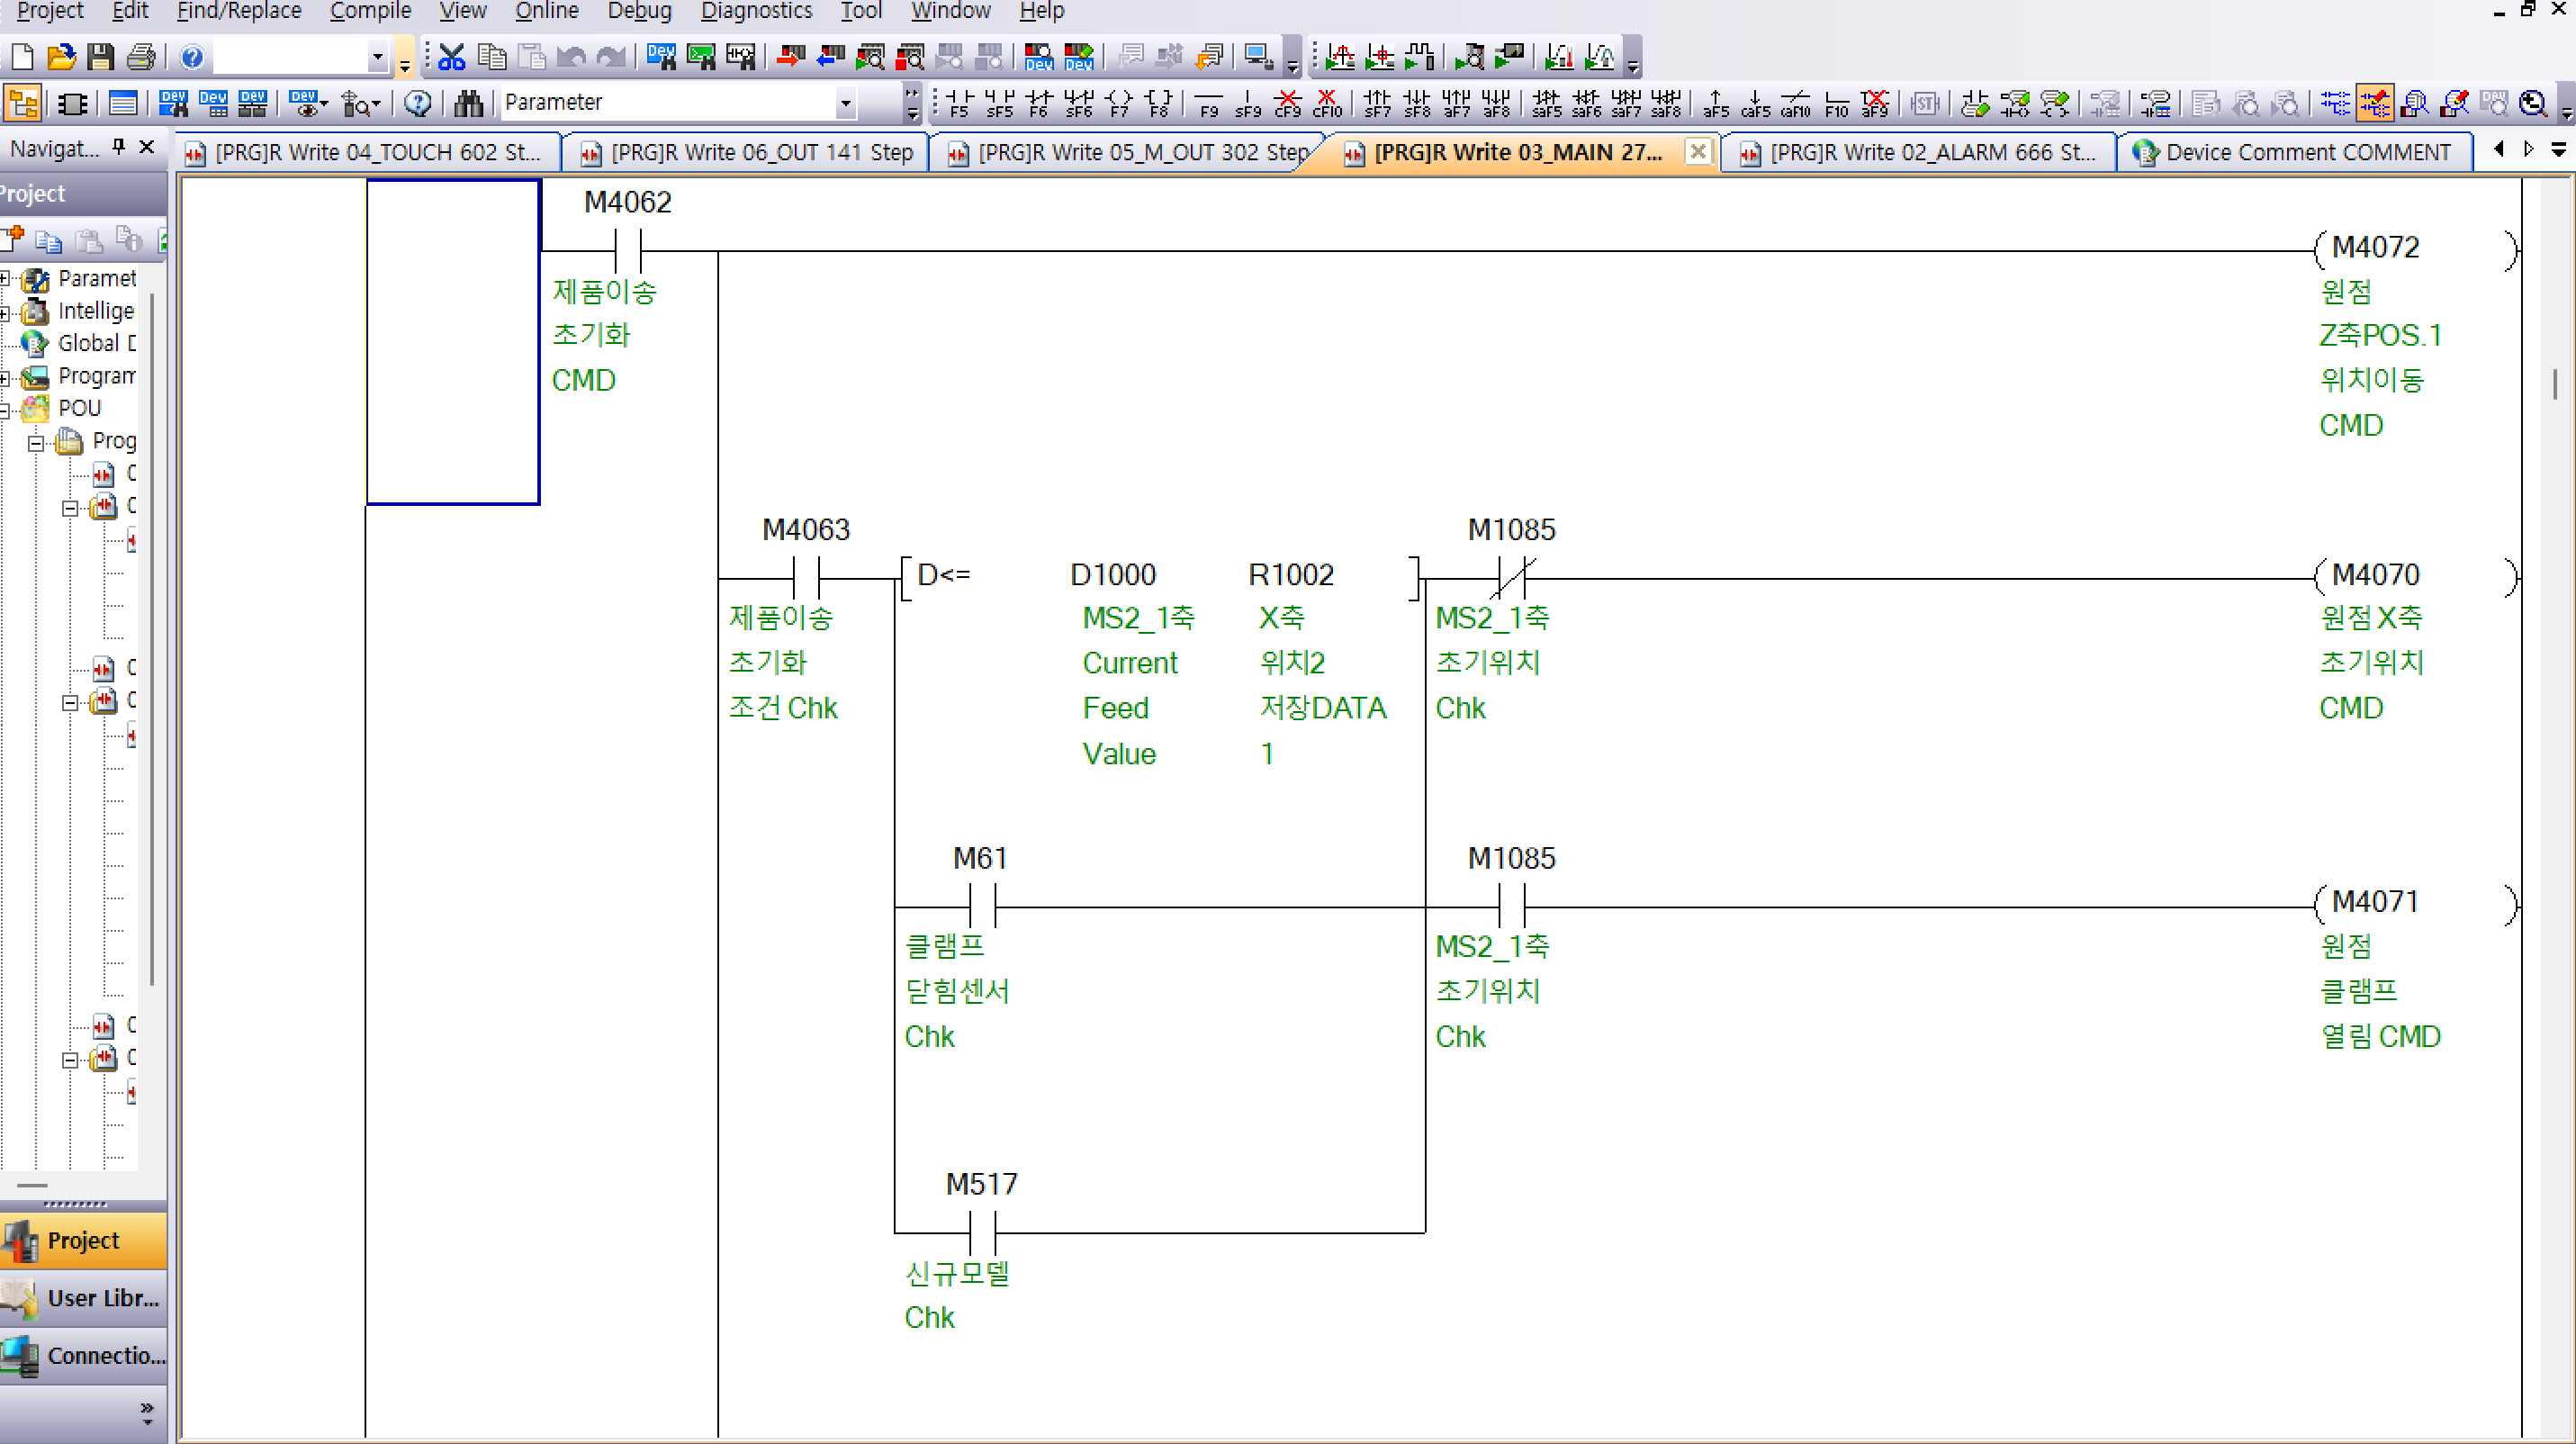Insert vertical line with sF9 icon
The width and height of the screenshot is (2576, 1444).
[1248, 103]
